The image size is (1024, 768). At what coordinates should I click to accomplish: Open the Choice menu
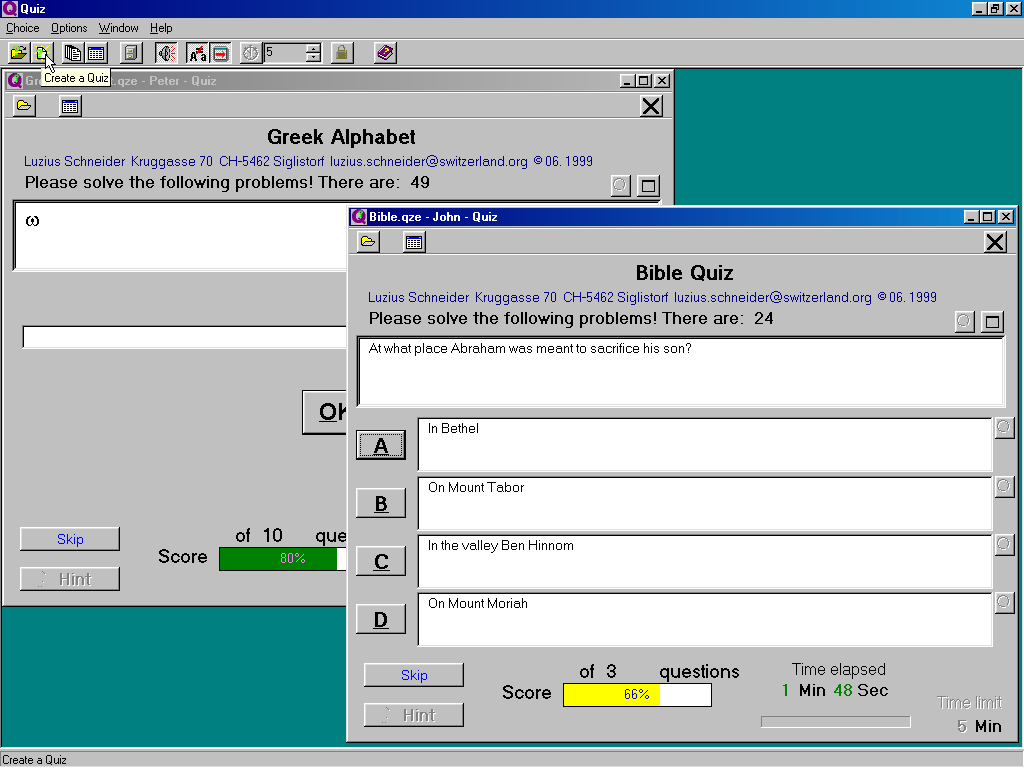[x=23, y=28]
